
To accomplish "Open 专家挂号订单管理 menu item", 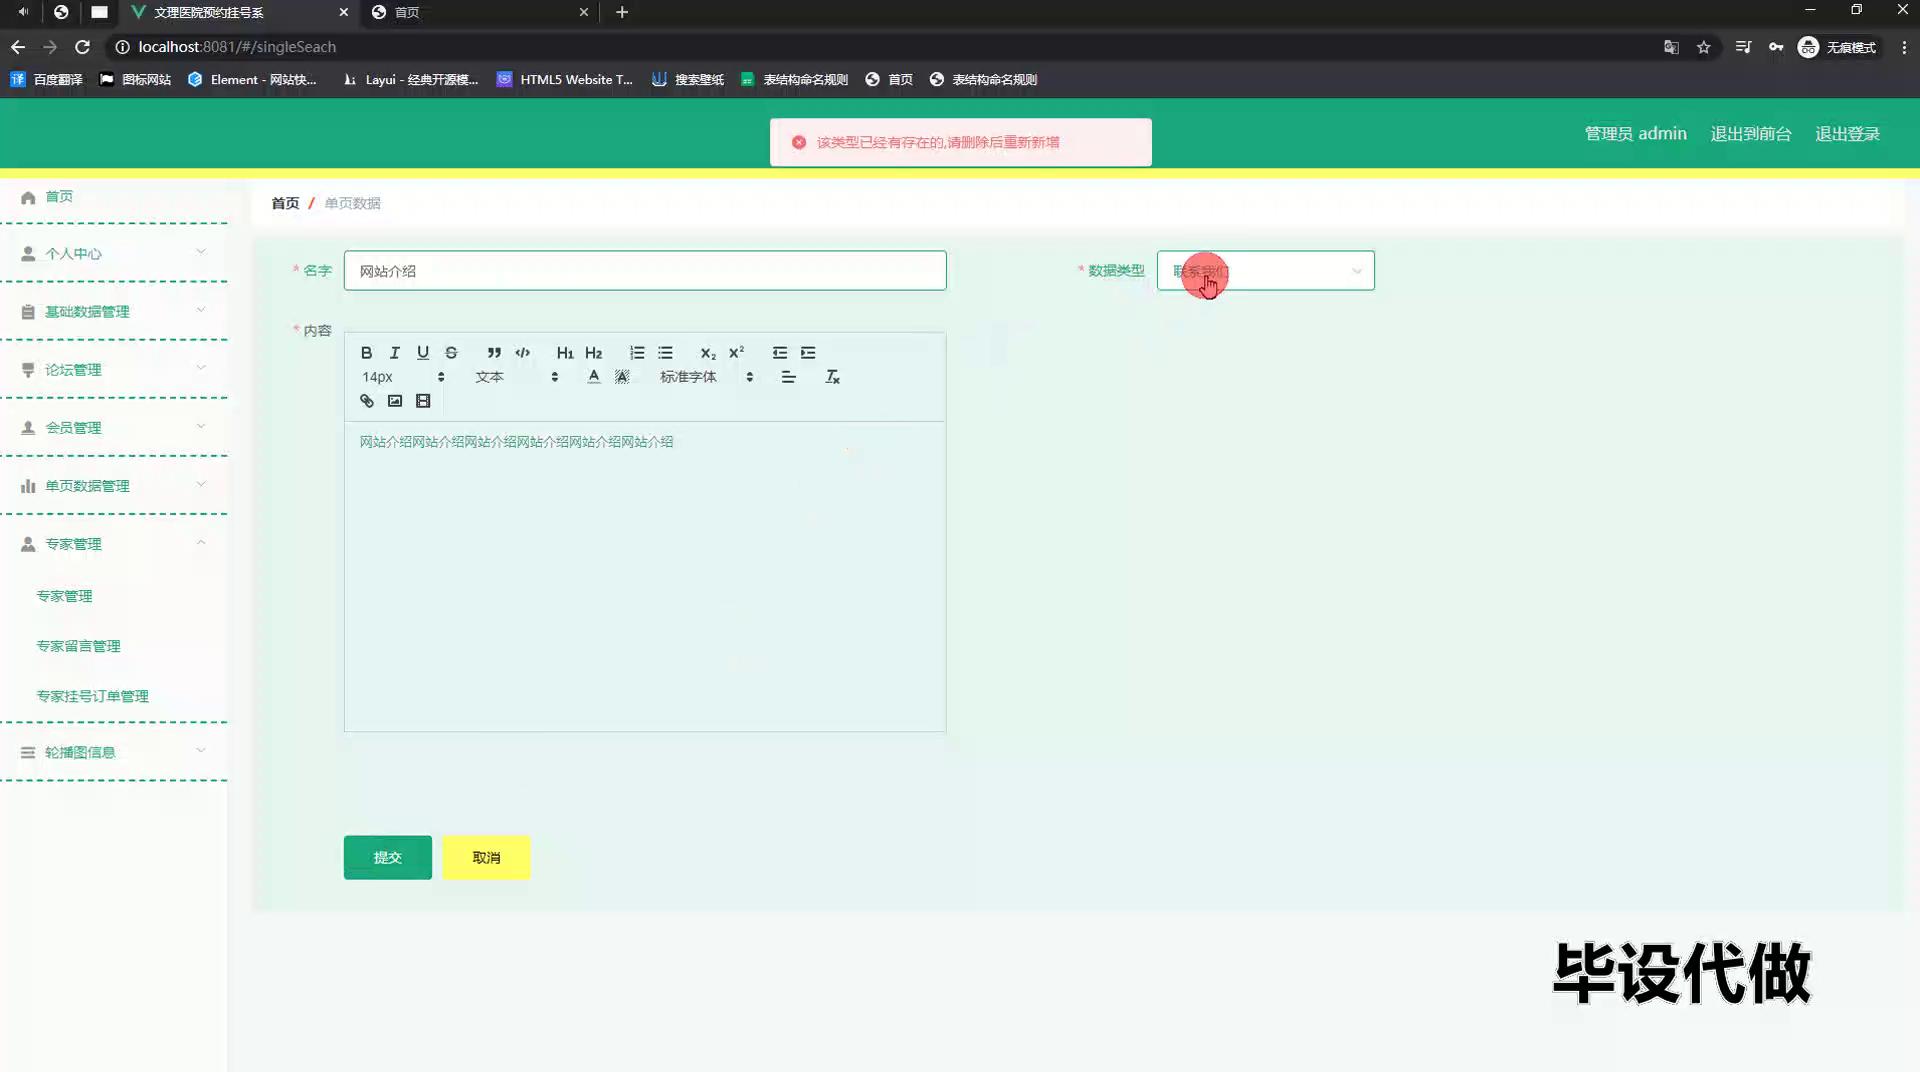I will (92, 696).
